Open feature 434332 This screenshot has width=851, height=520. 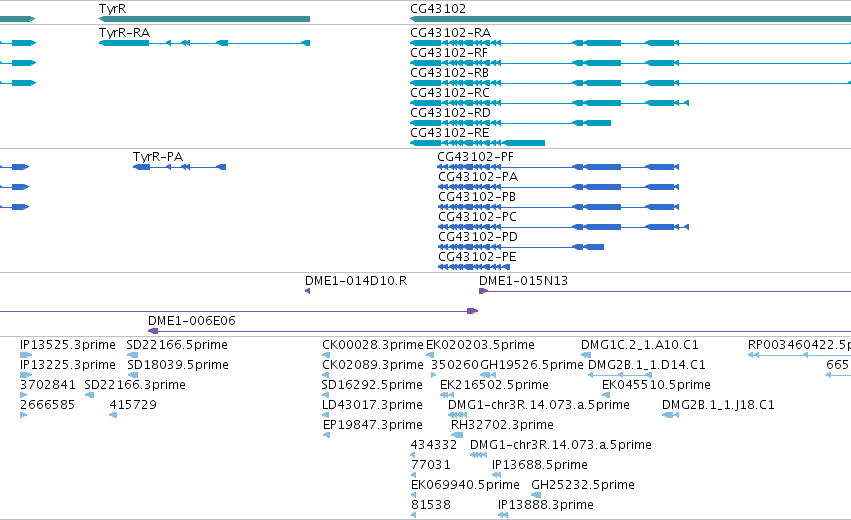click(x=434, y=445)
